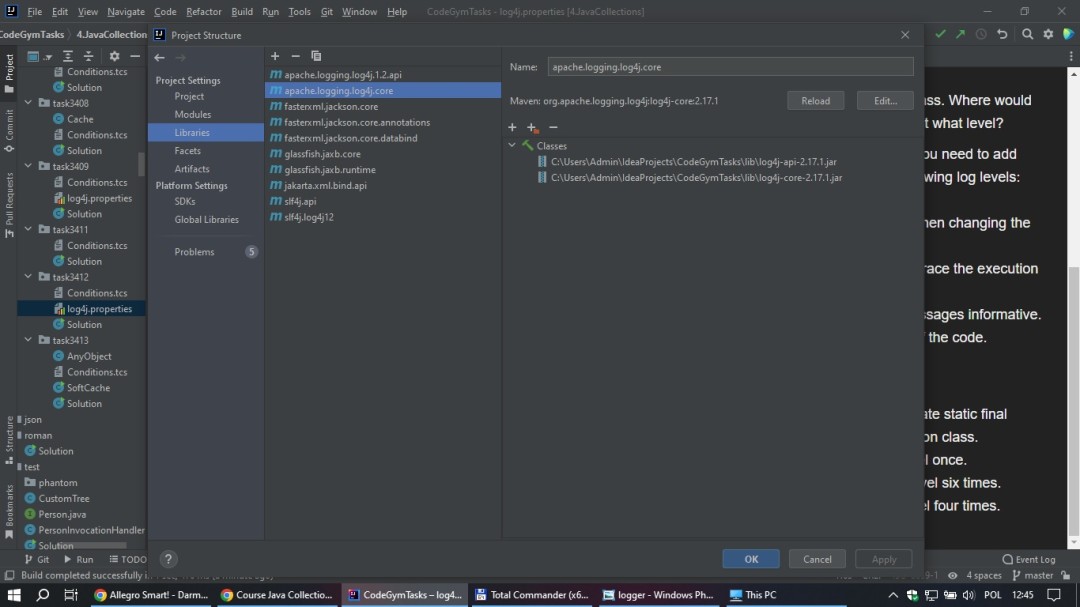Viewport: 1080px width, 607px height.
Task: Open the help question mark button
Action: 168,559
